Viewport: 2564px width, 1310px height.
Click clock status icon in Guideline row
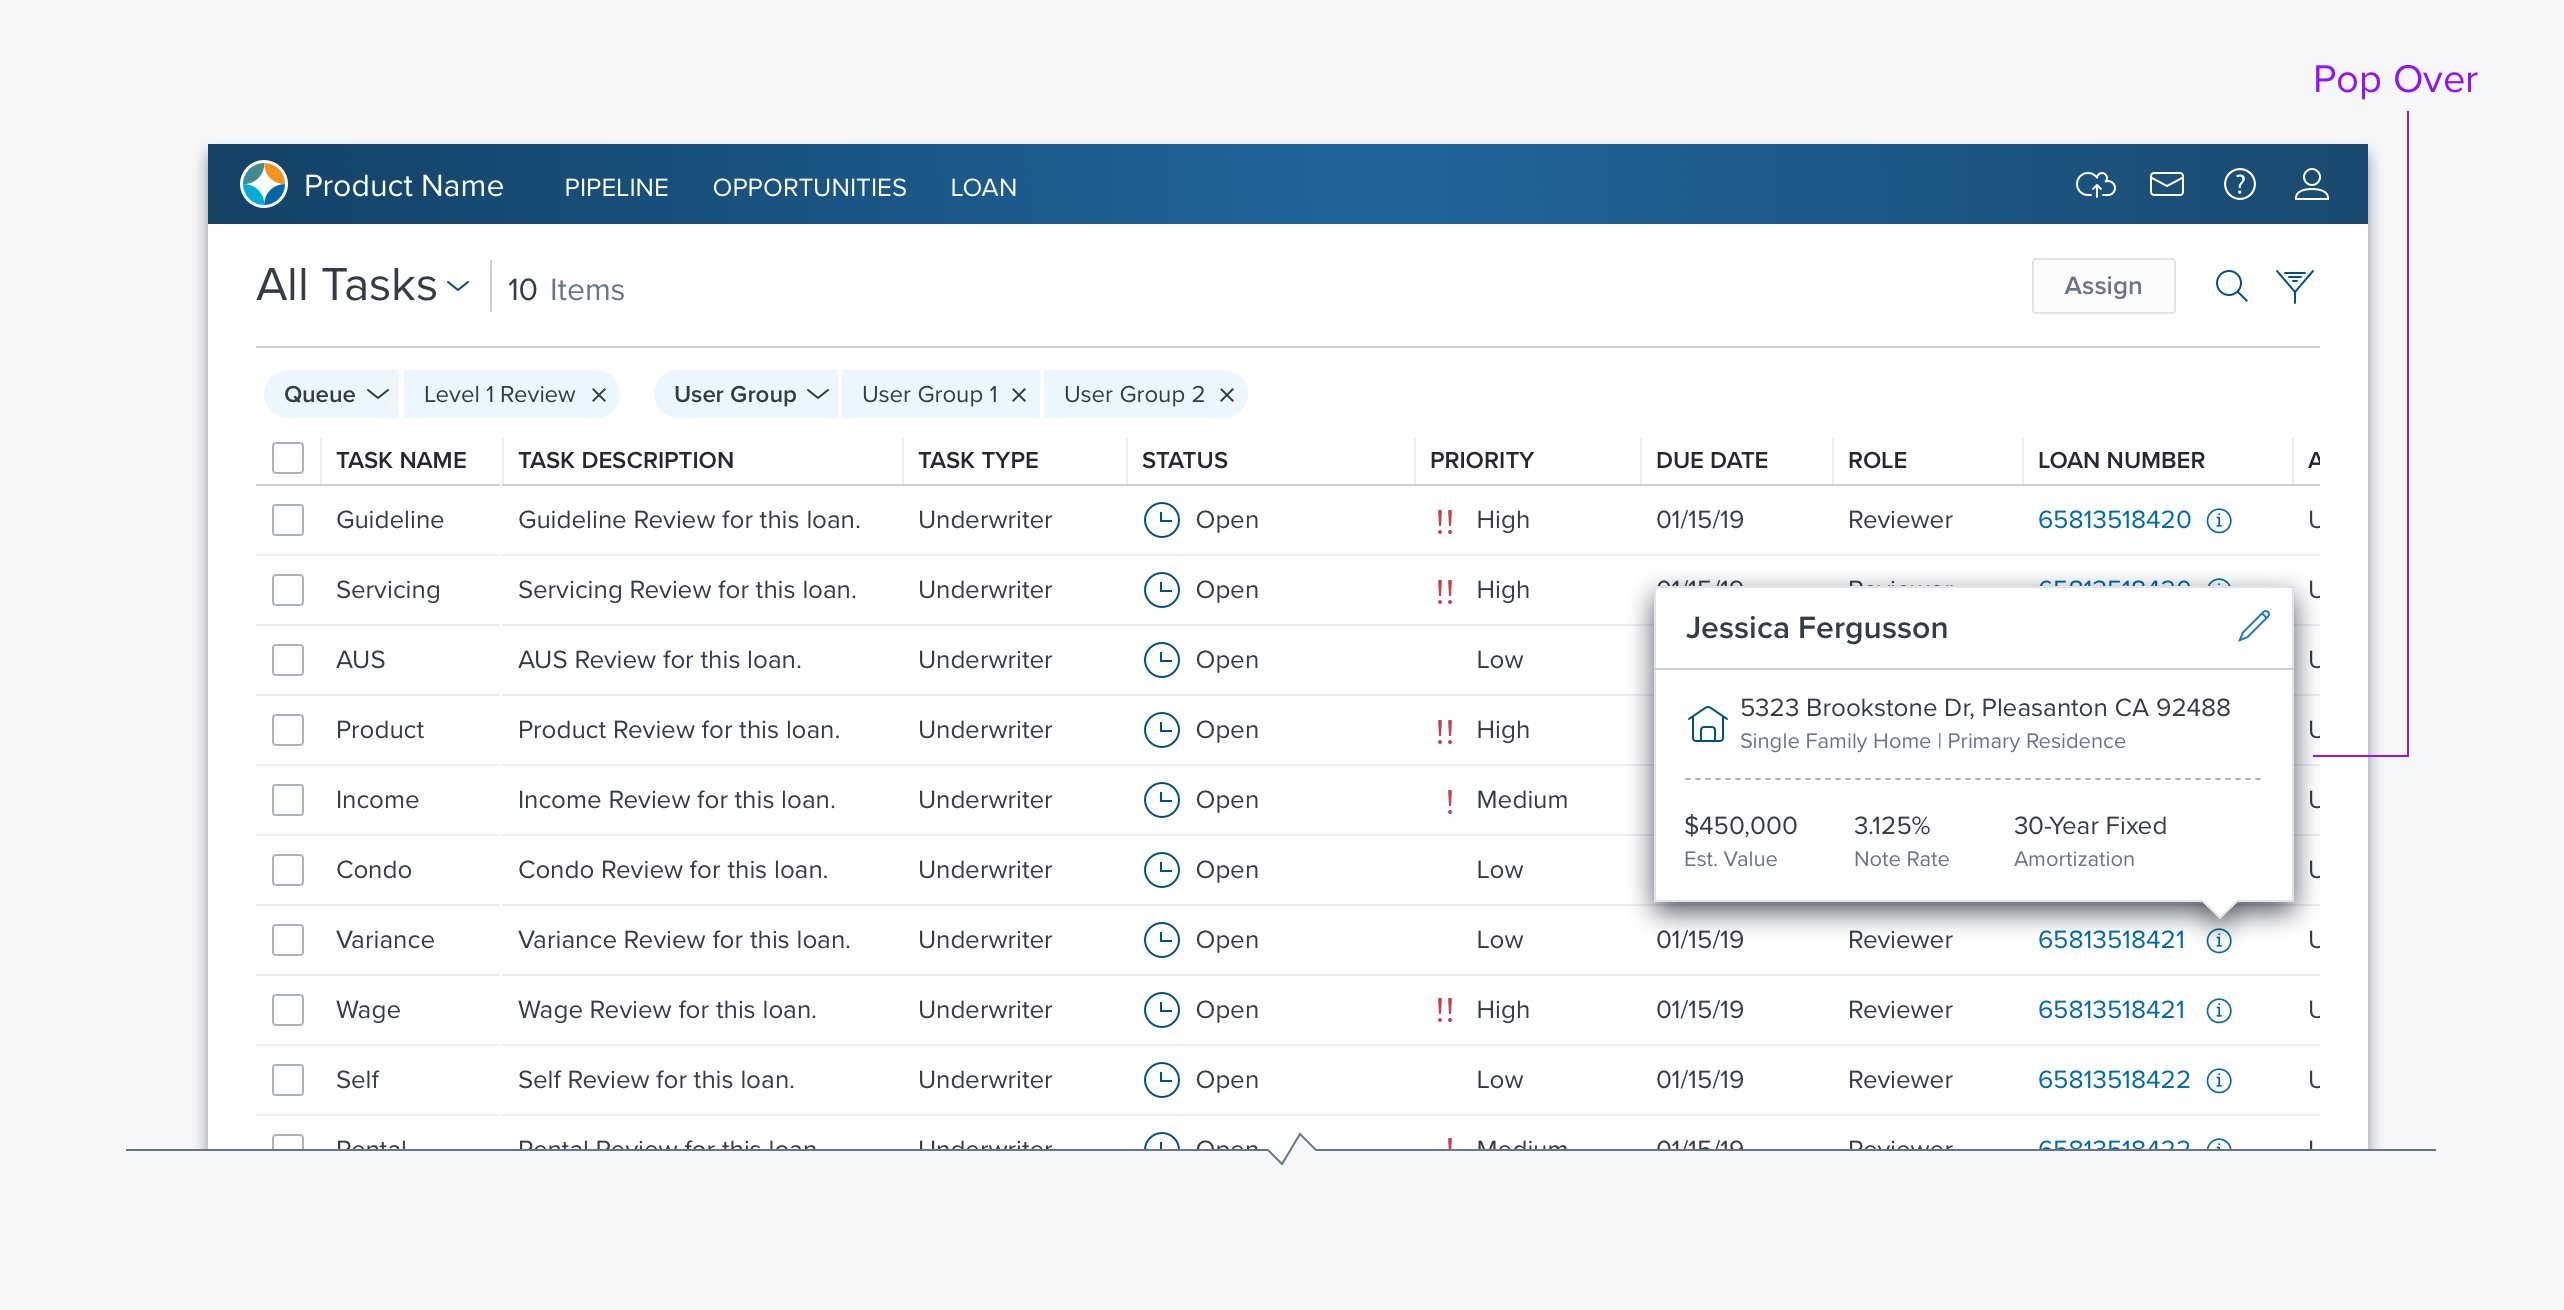[1161, 520]
